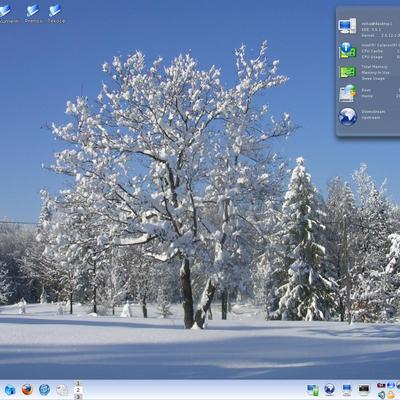Click the globe network icon in the panel
Screen dimensions: 400x400
329,389
